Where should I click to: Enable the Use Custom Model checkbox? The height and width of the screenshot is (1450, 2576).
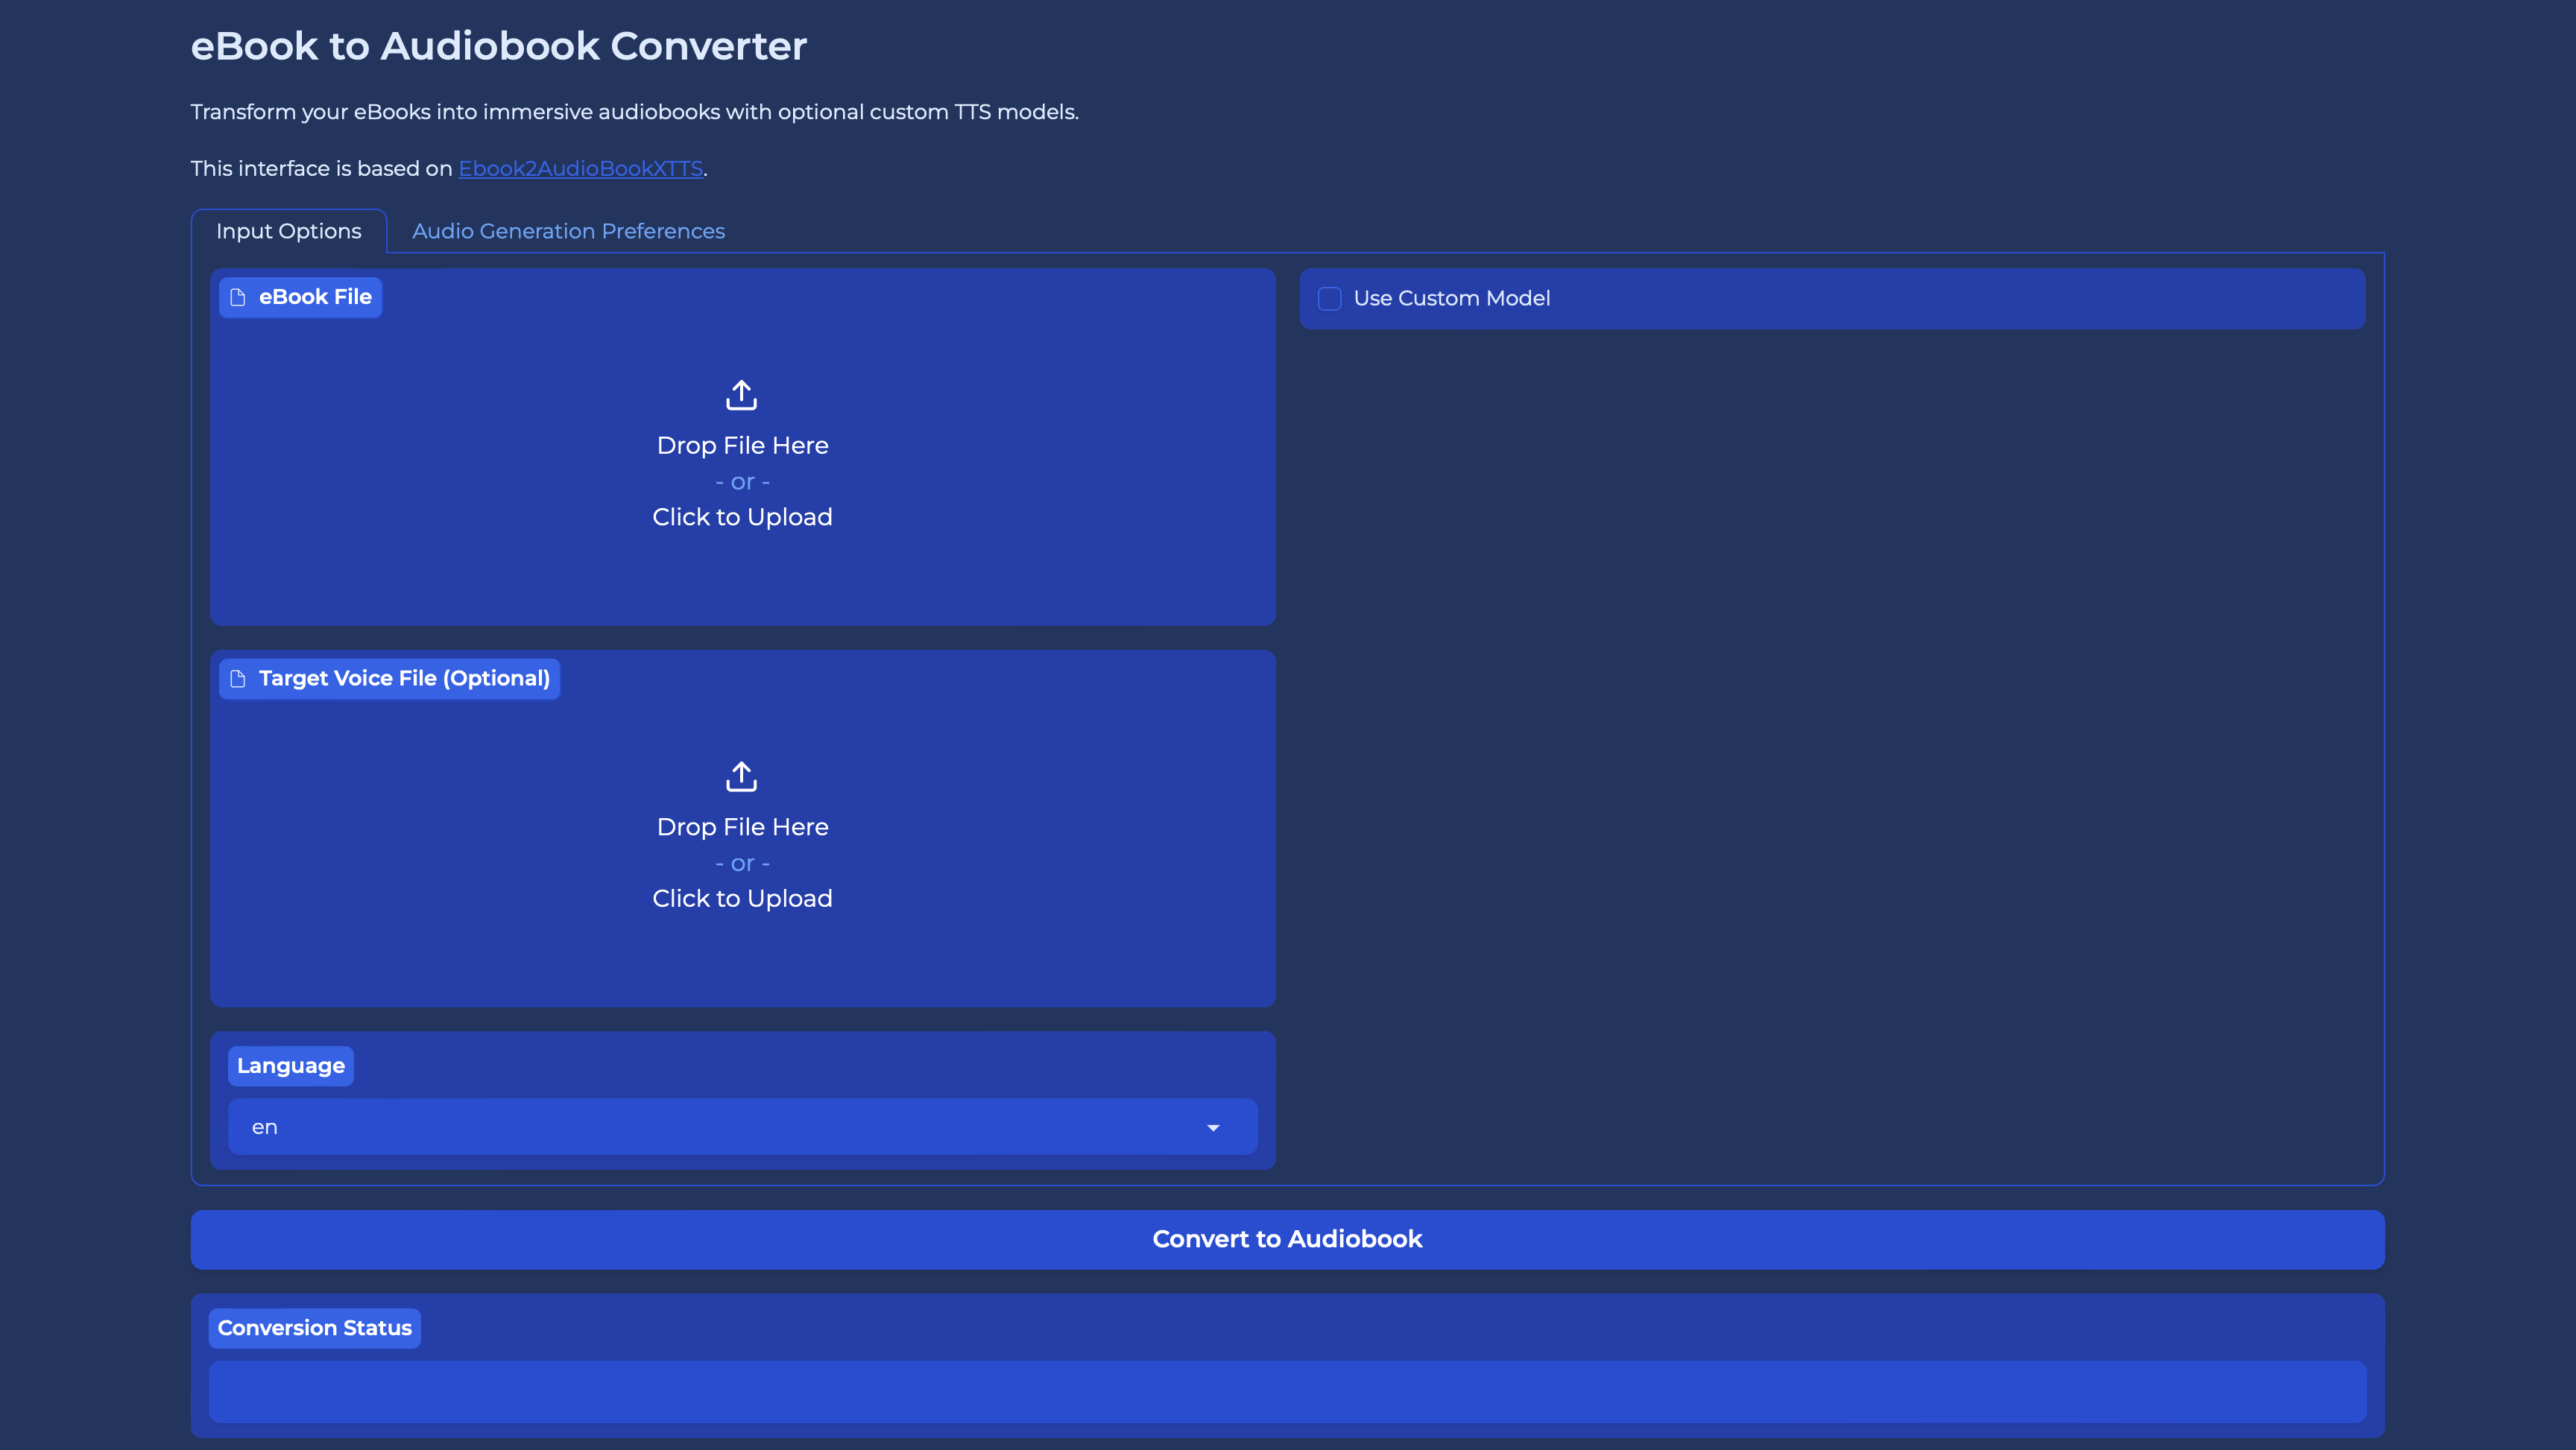pyautogui.click(x=1329, y=298)
